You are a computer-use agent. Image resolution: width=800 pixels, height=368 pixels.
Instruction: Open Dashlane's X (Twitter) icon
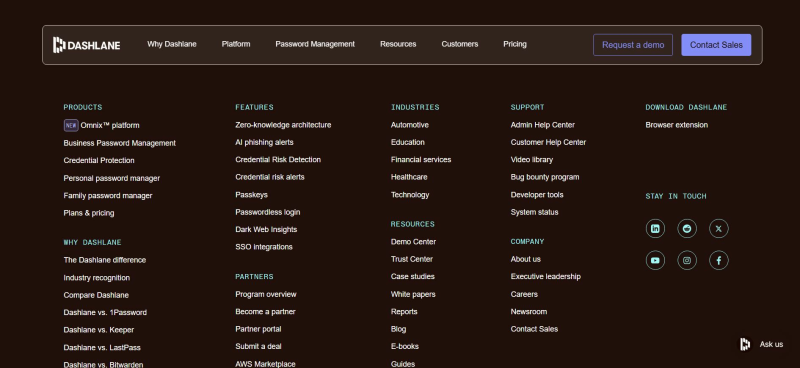click(718, 229)
